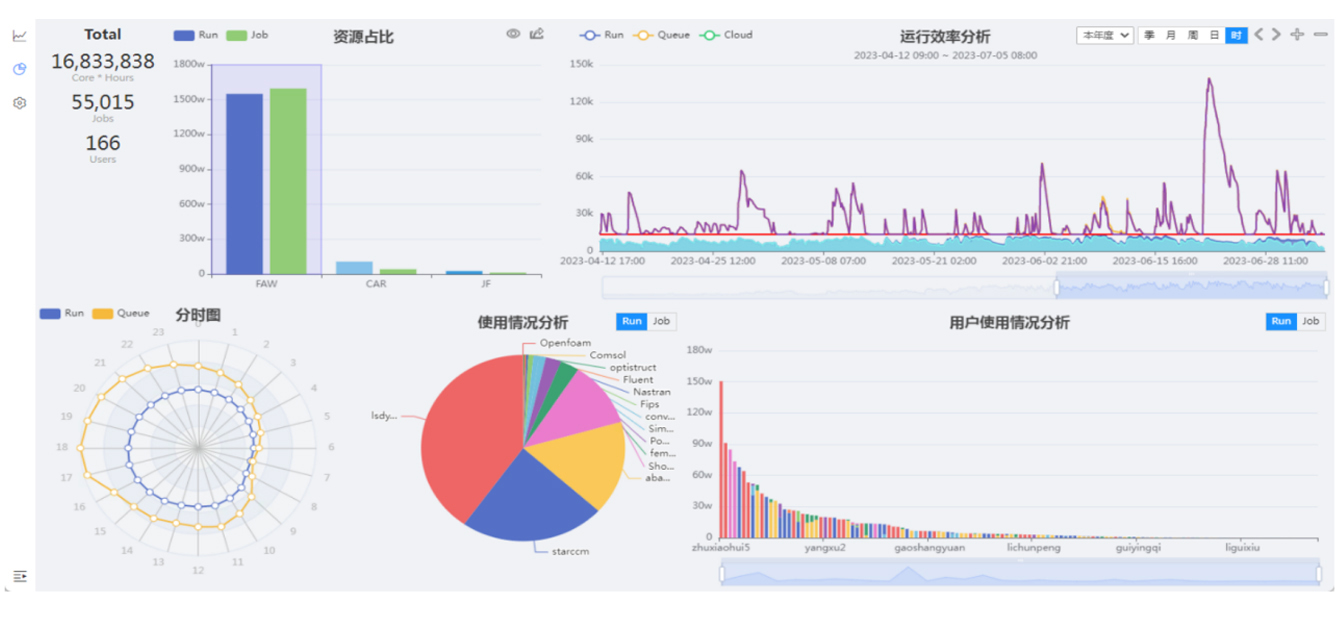Click the CAR light-blue bar

click(x=354, y=268)
